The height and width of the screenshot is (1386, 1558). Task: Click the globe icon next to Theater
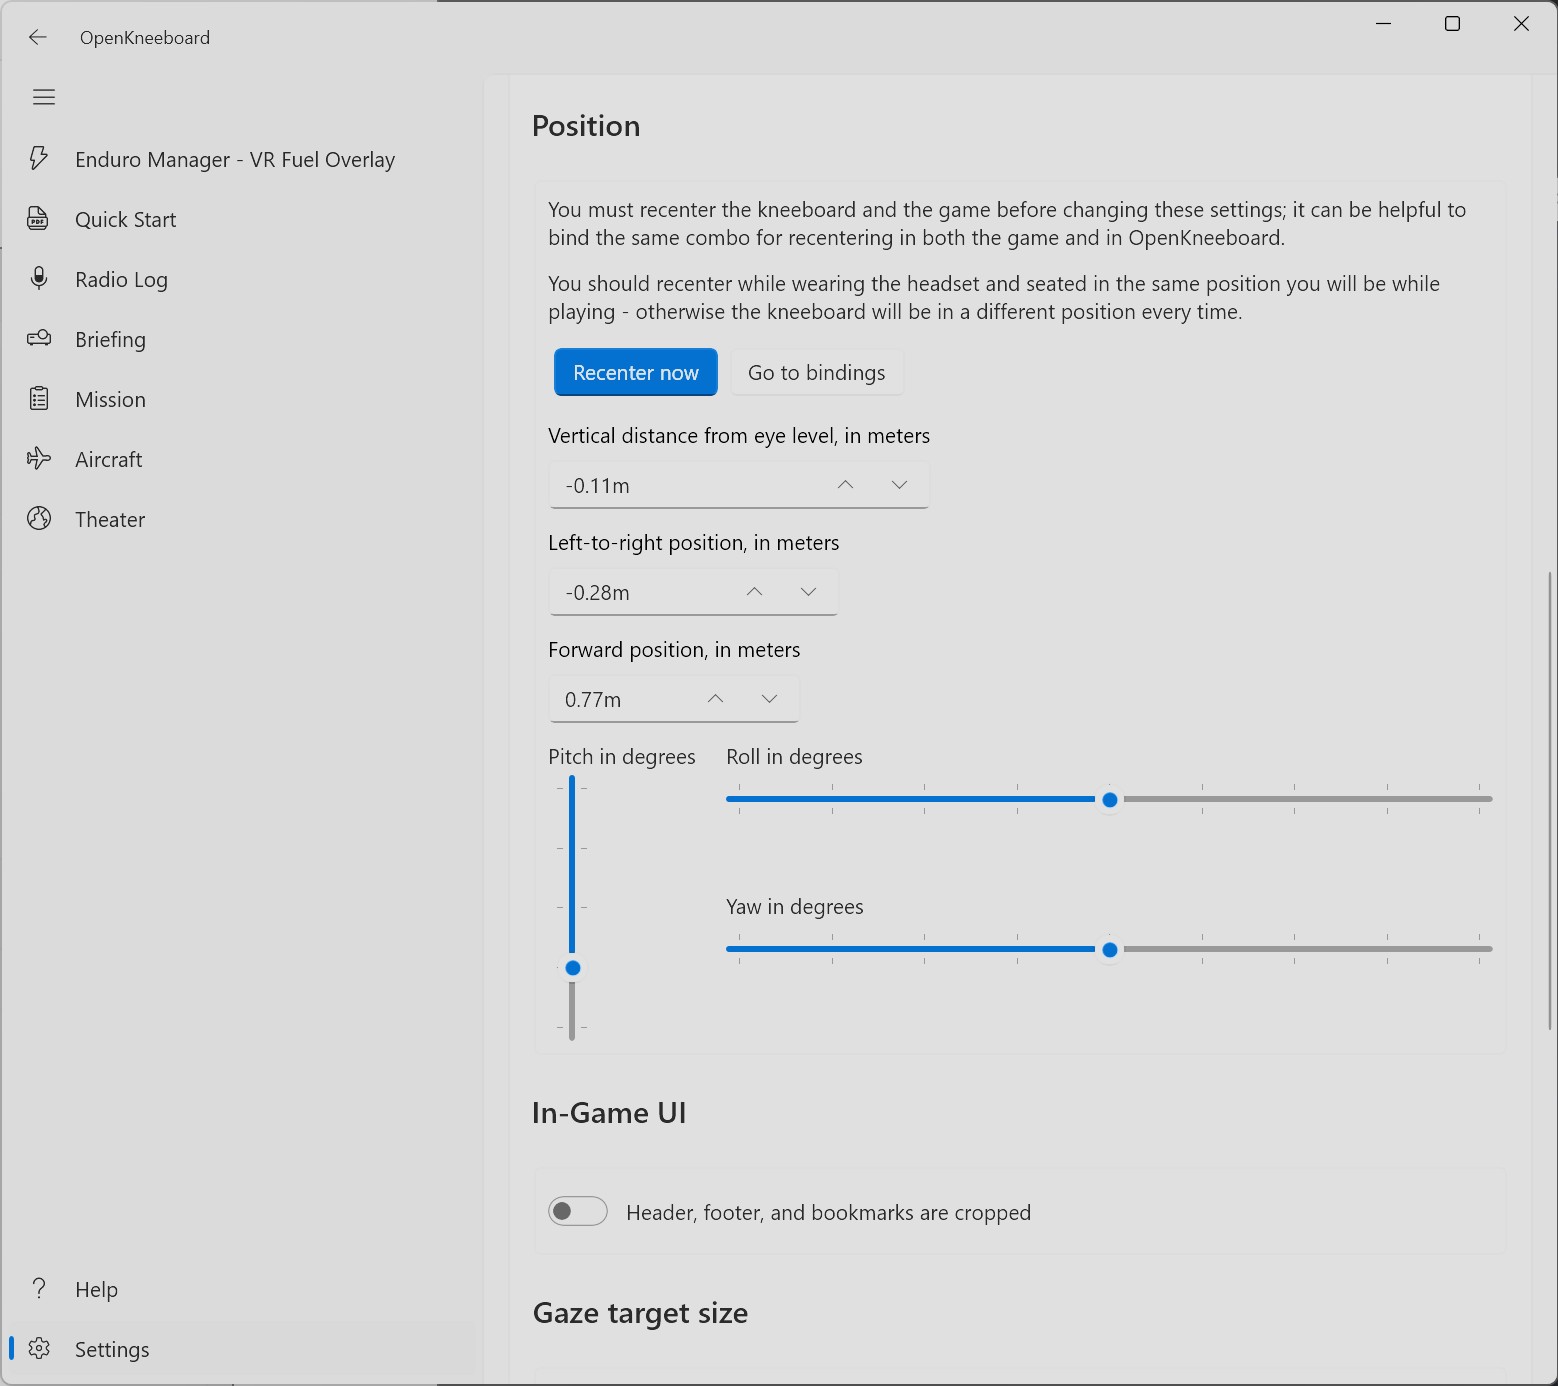[39, 518]
